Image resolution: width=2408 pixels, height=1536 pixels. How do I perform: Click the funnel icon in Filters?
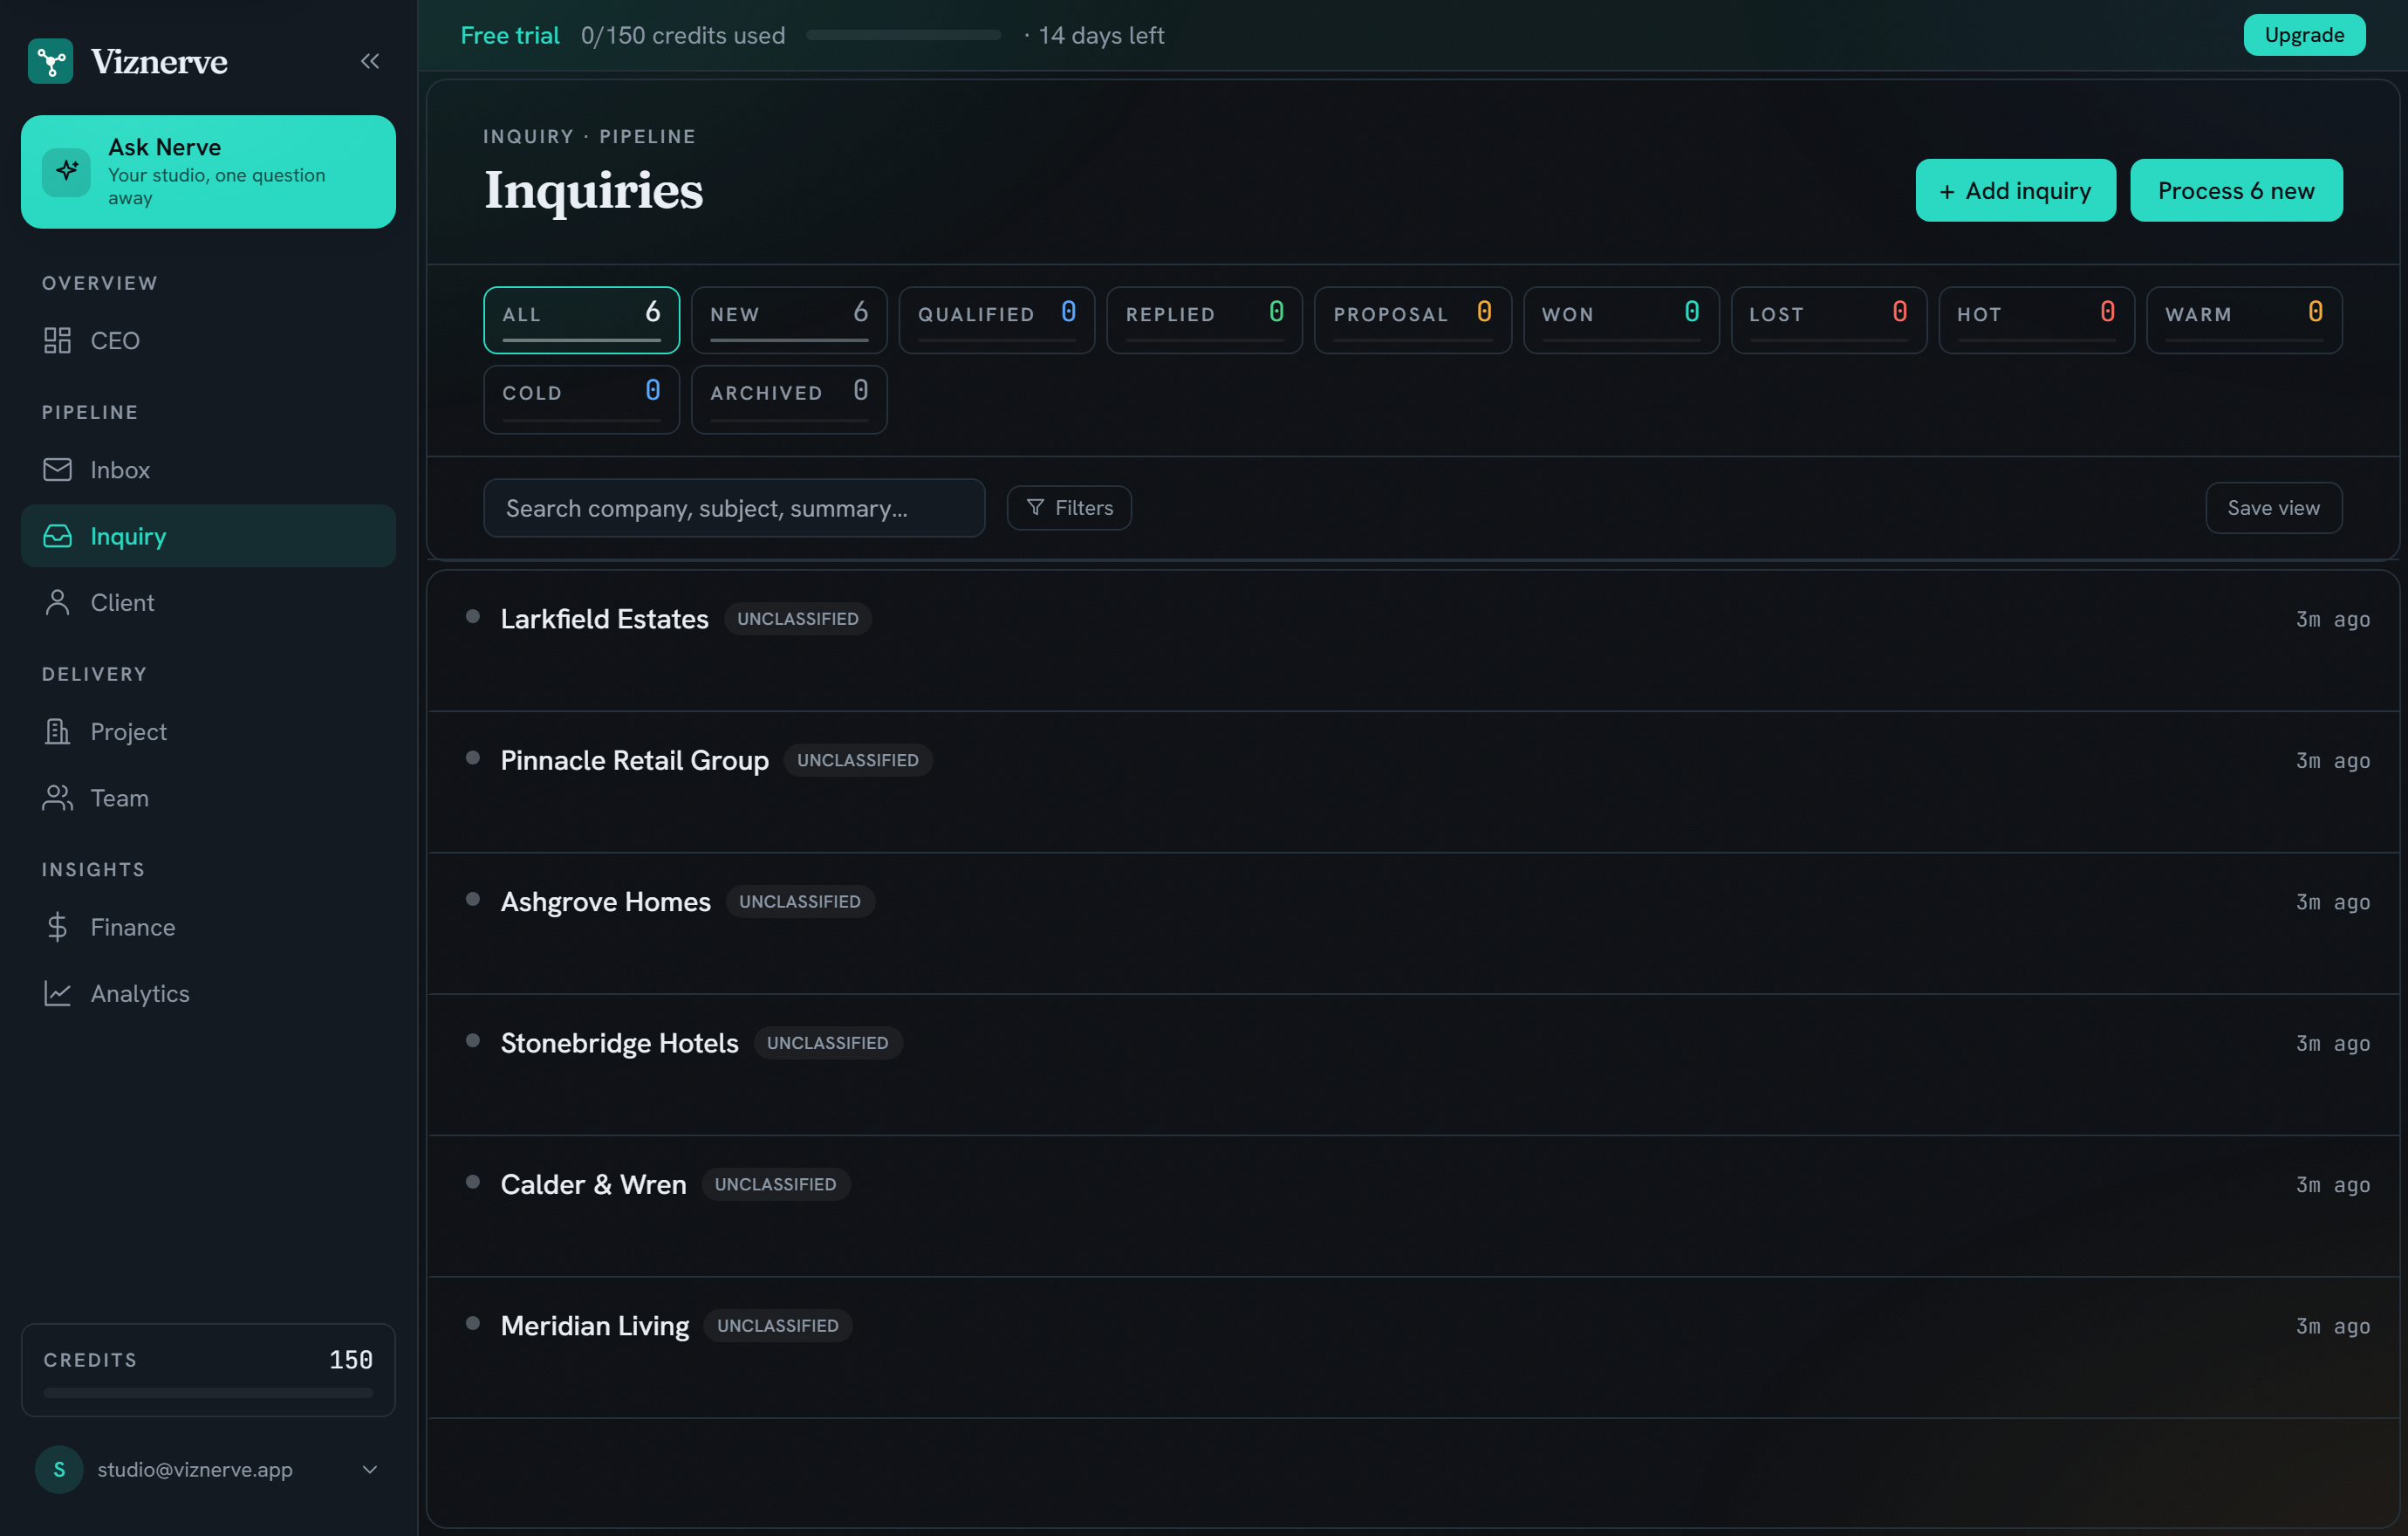coord(1035,508)
